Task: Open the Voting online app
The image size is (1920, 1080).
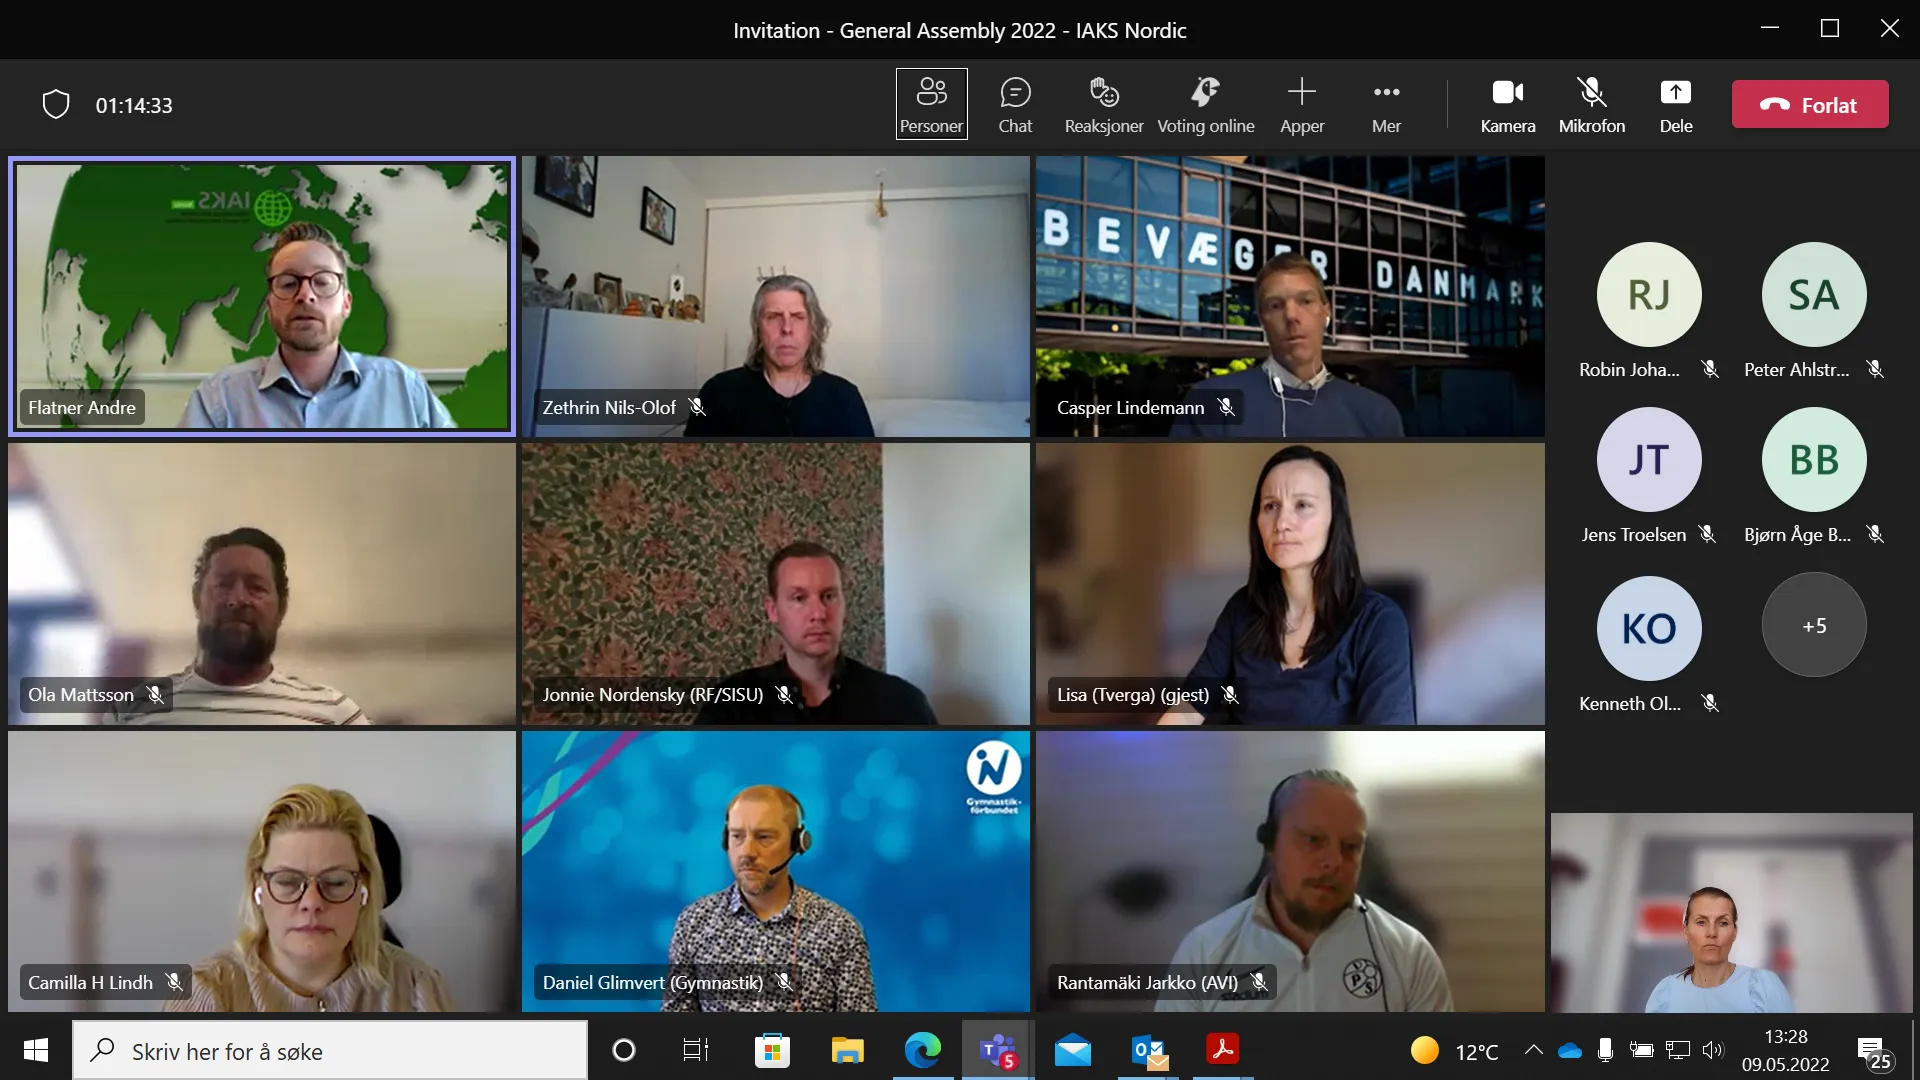Action: (1205, 104)
